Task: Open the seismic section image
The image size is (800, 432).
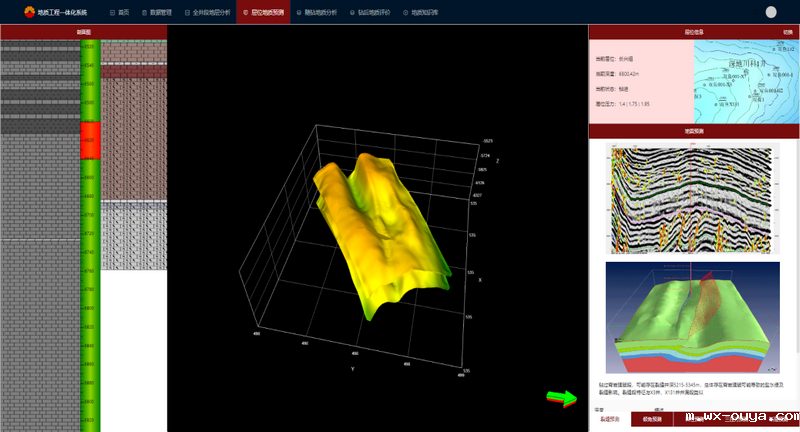Action: point(692,199)
